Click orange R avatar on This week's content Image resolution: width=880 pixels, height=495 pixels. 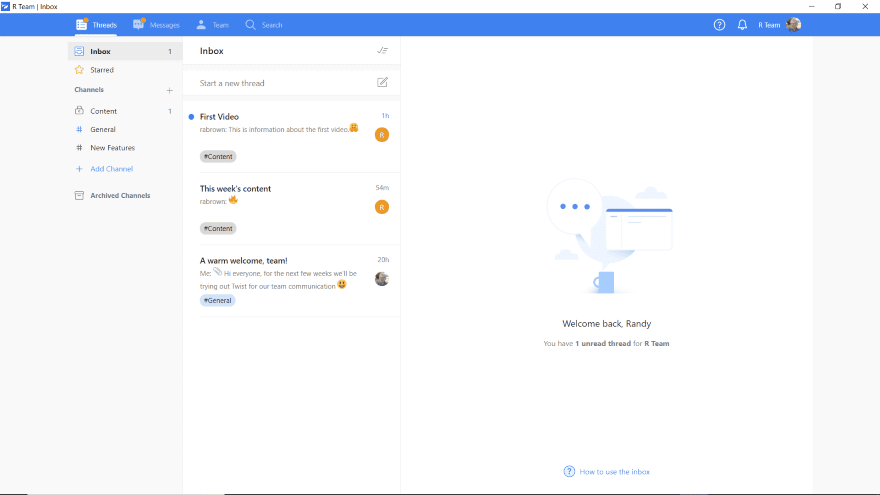pos(382,207)
